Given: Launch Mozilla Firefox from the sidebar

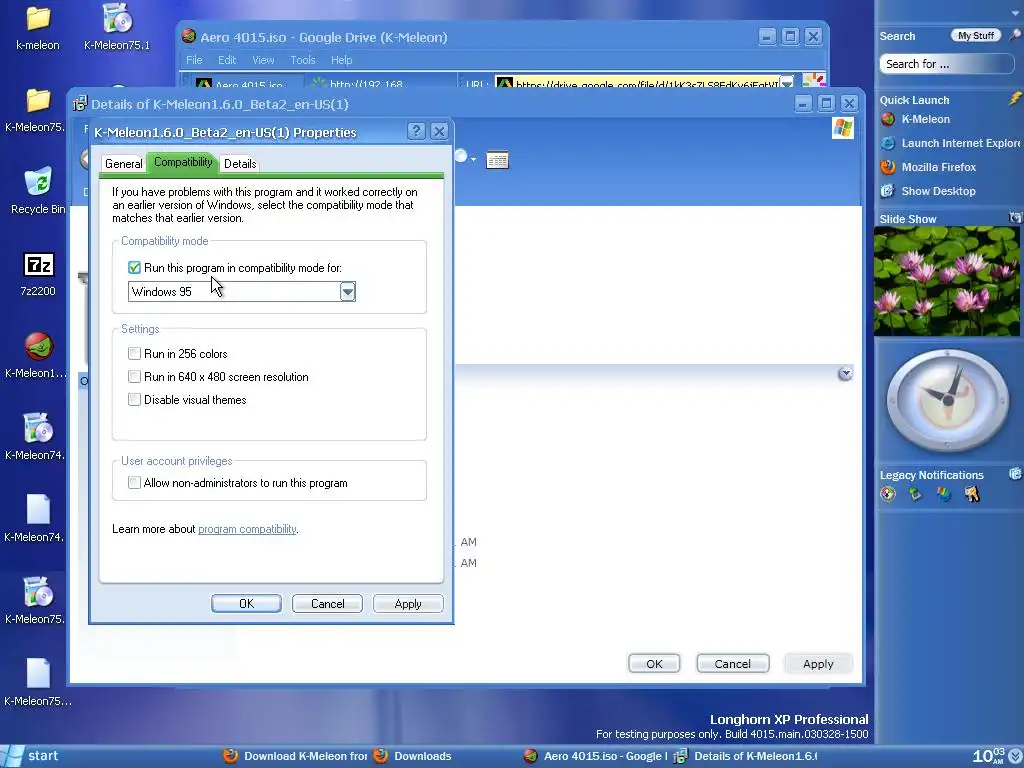Looking at the screenshot, I should [928, 167].
